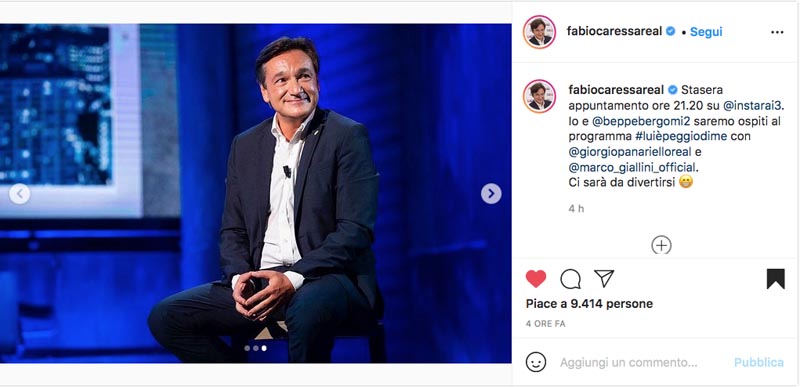The width and height of the screenshot is (800, 387).
Task: Load more comments with the plus circle
Action: (x=661, y=245)
